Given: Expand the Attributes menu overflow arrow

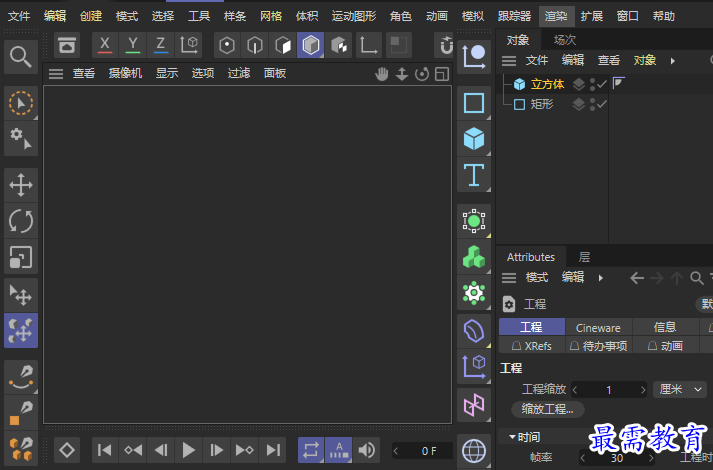Looking at the screenshot, I should pyautogui.click(x=601, y=278).
